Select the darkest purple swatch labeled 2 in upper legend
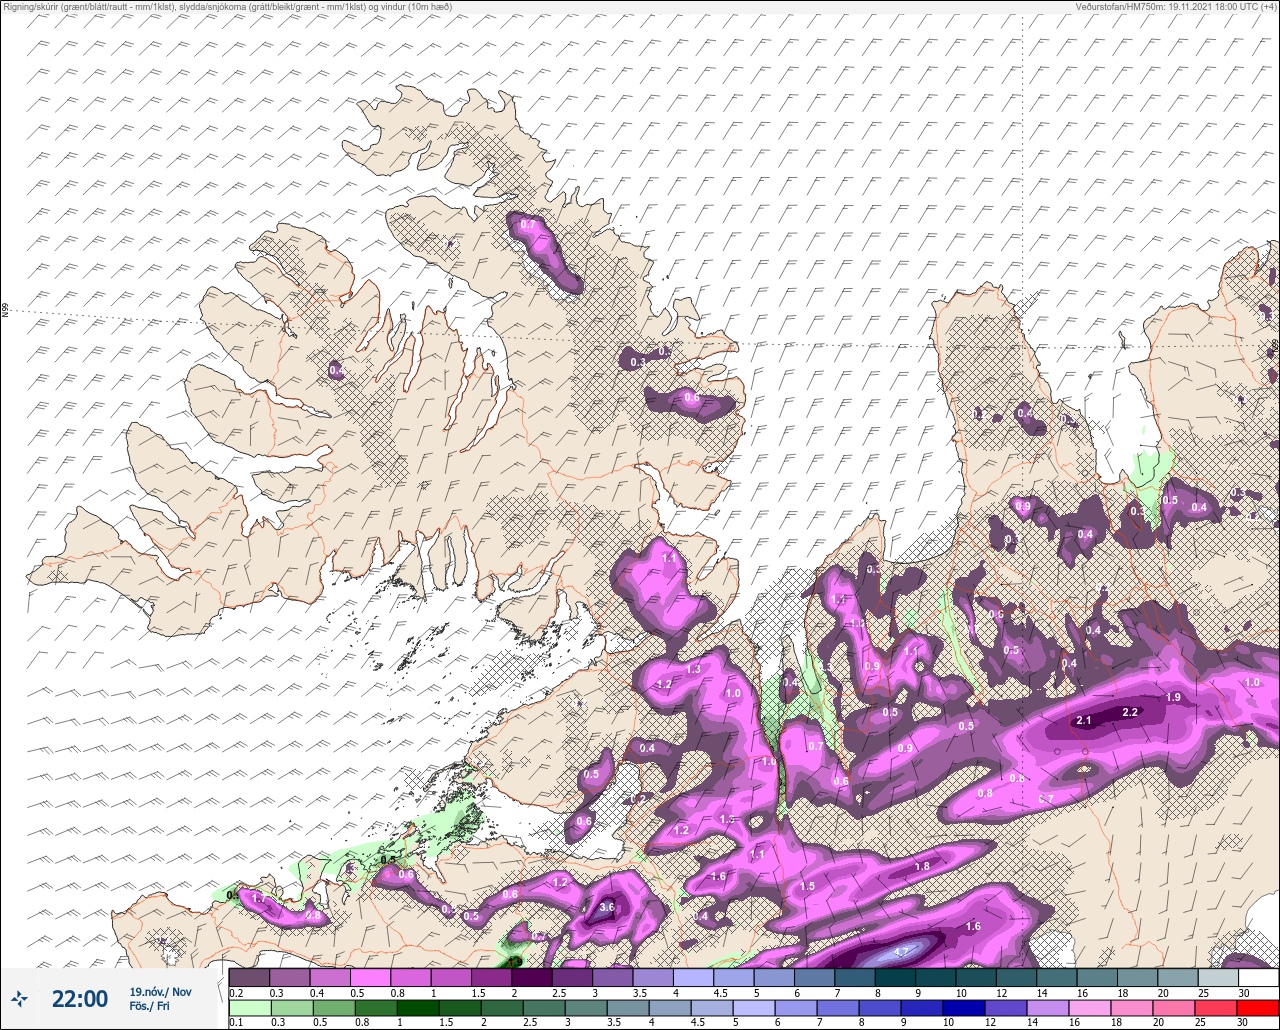 (x=532, y=977)
